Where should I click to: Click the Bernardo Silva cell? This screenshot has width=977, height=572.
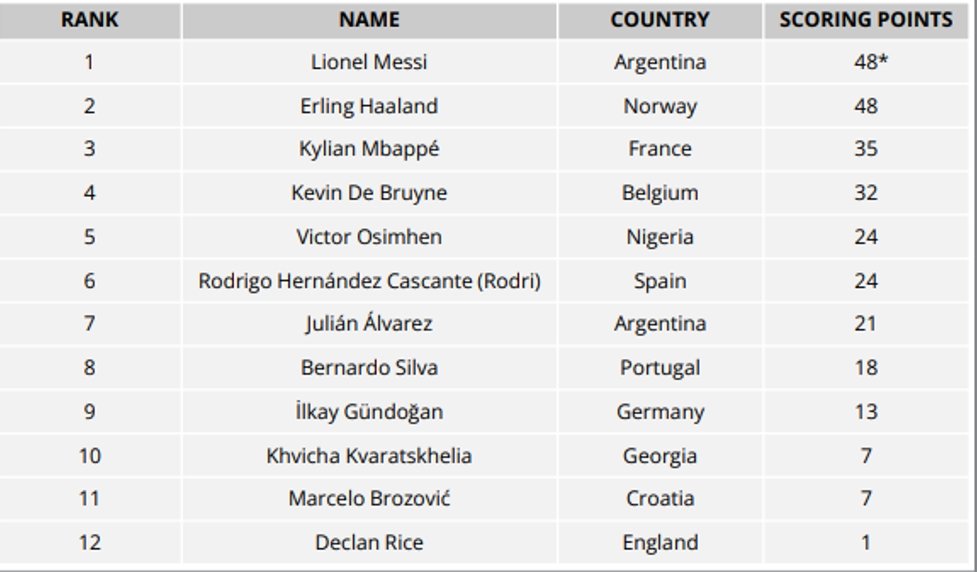(369, 368)
